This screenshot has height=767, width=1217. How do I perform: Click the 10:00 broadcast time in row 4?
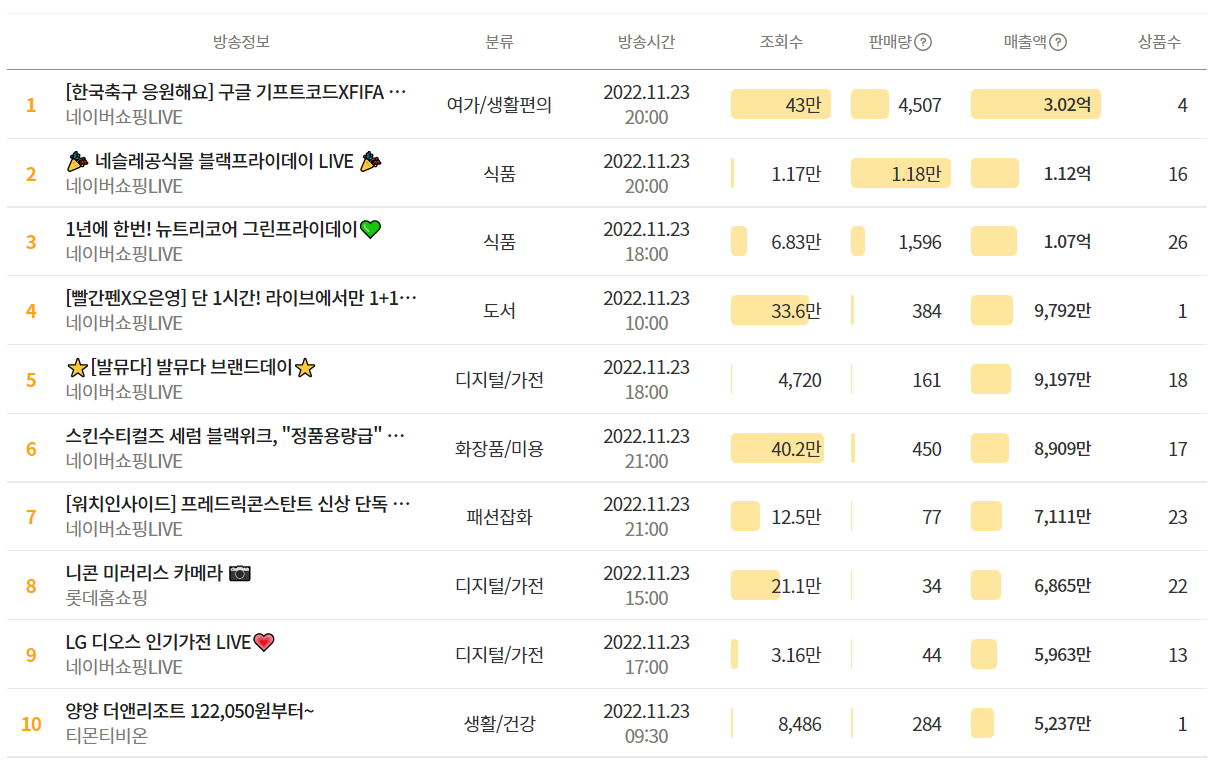point(646,323)
